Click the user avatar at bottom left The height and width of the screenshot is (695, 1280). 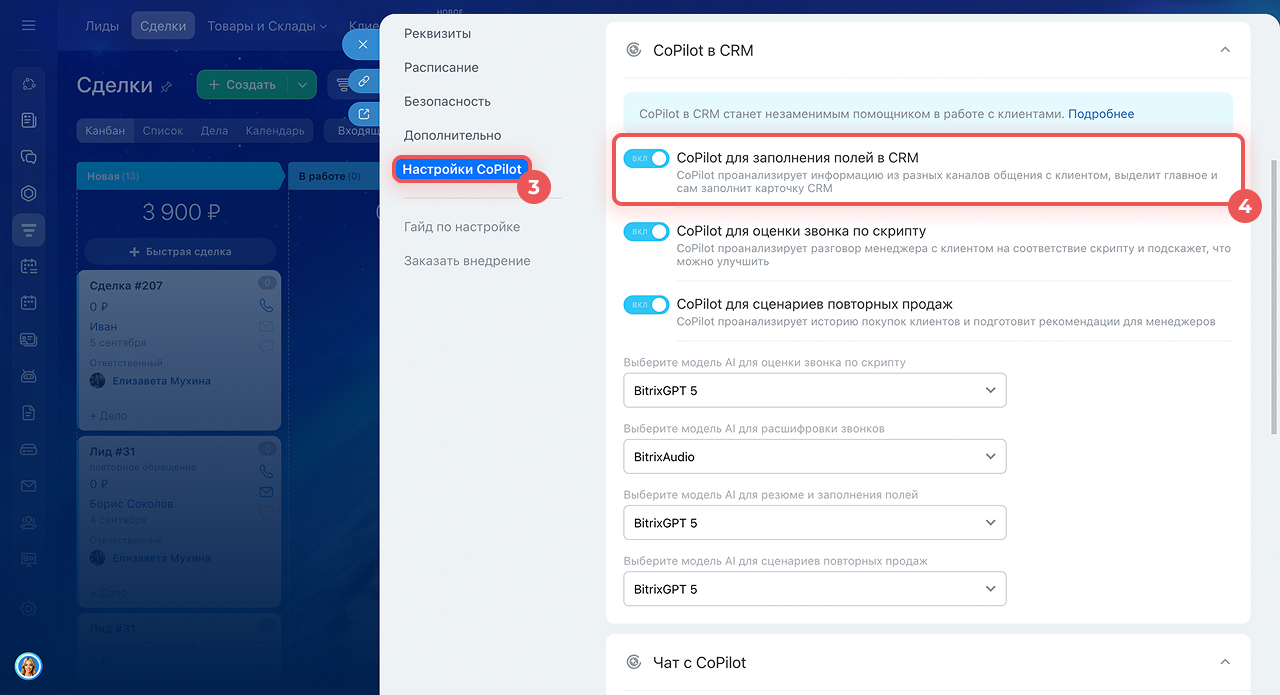coord(28,665)
